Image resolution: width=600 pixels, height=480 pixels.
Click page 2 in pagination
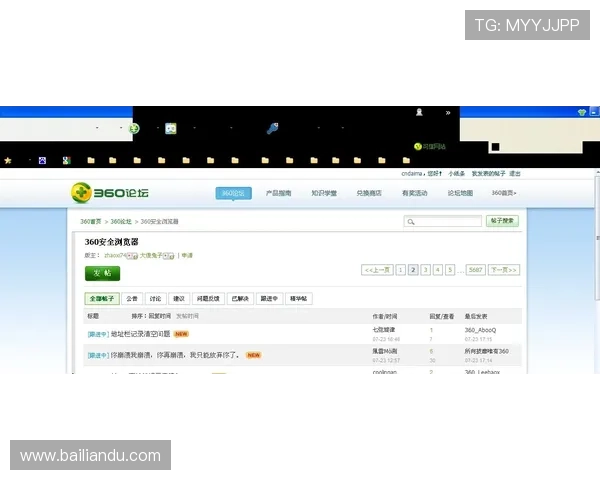pos(413,270)
